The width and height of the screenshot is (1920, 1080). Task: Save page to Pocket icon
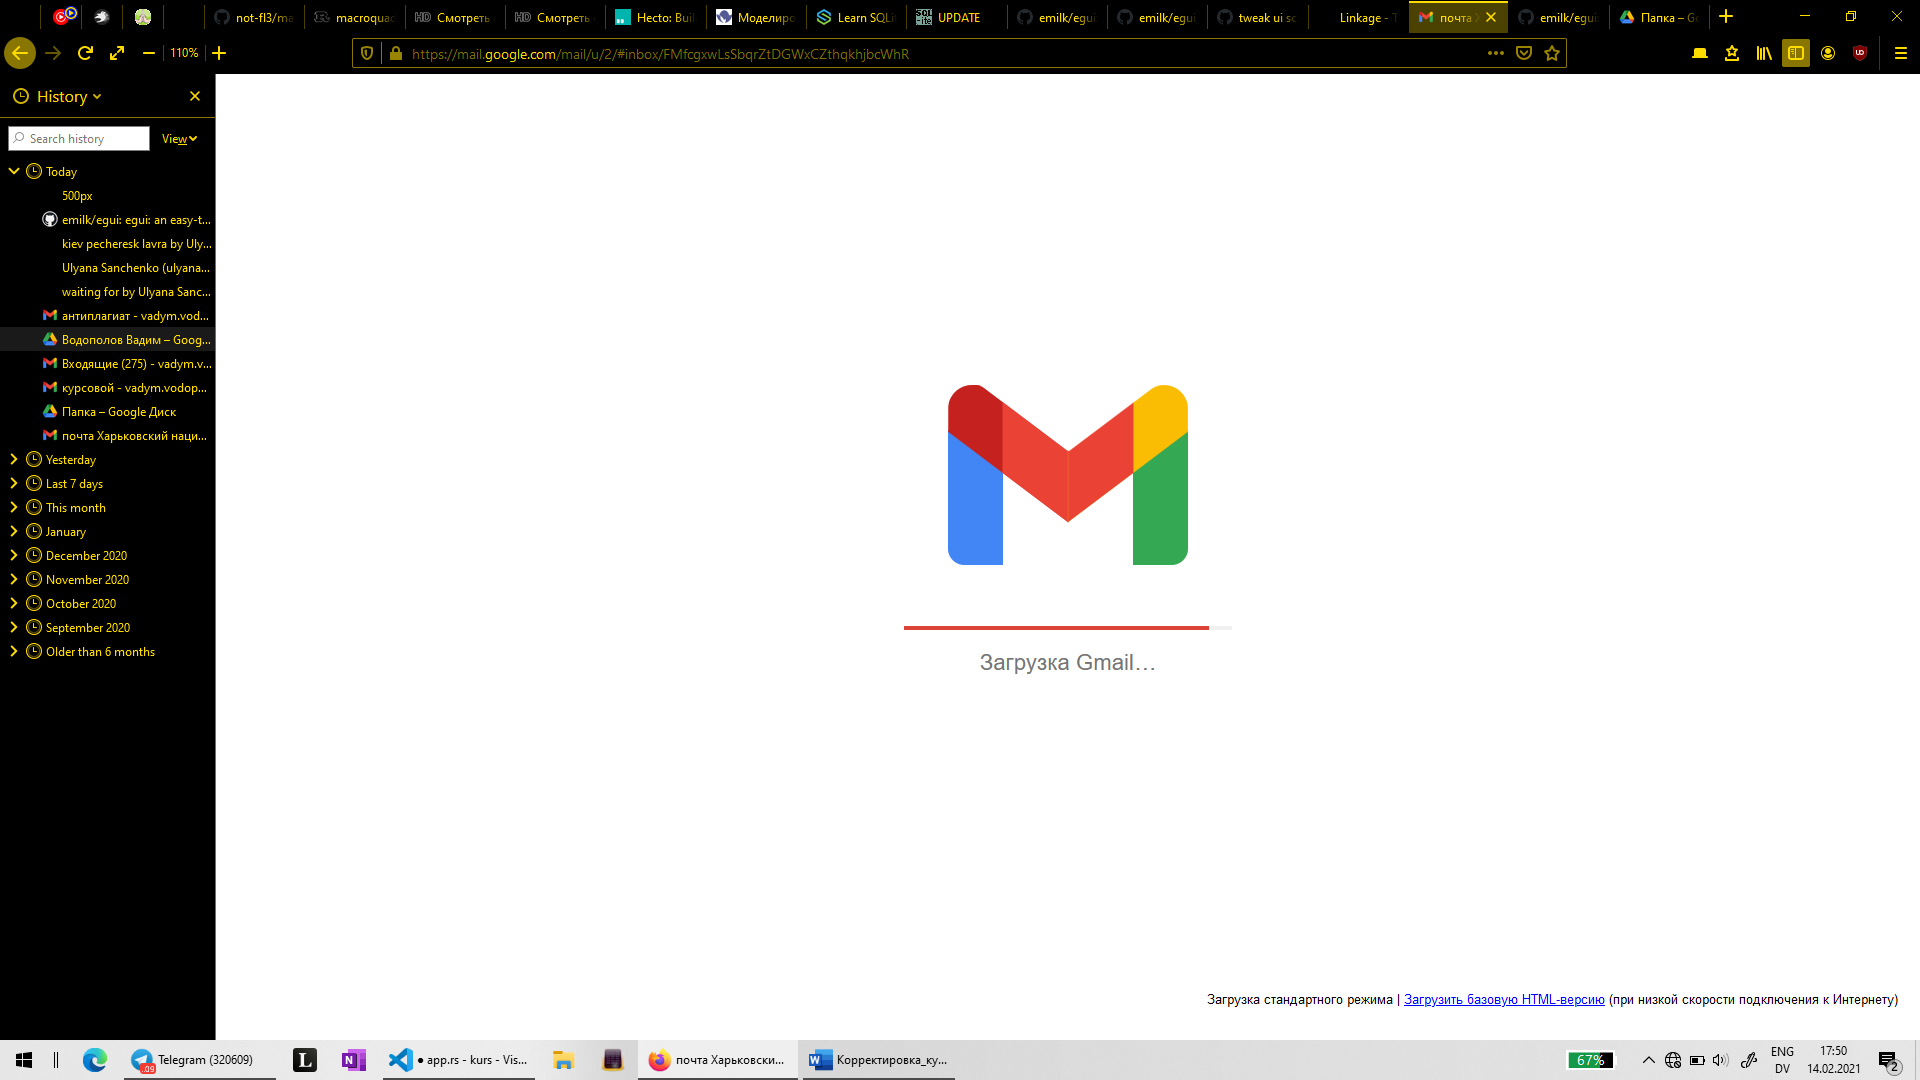click(1524, 53)
